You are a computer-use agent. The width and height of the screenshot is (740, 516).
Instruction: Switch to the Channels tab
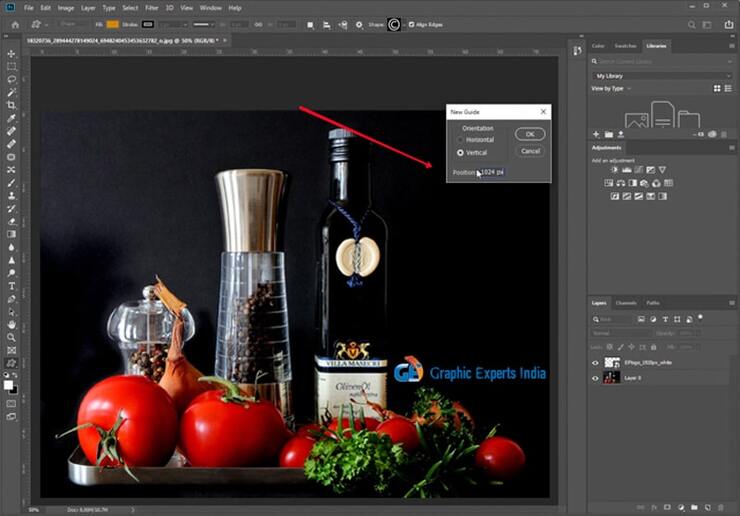coord(626,302)
